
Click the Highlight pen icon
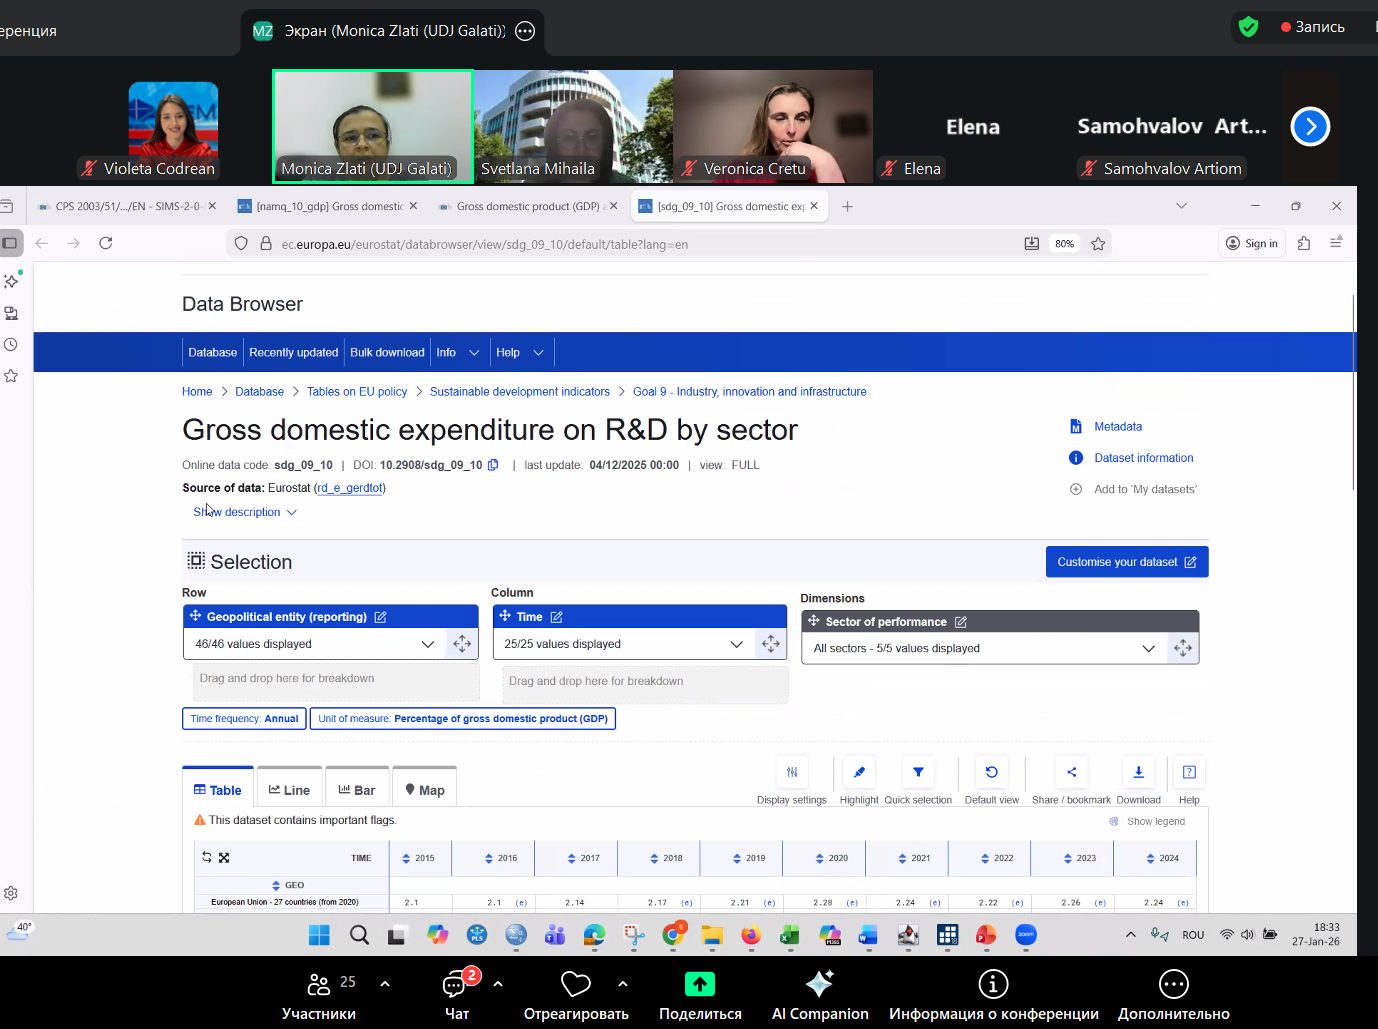point(859,772)
